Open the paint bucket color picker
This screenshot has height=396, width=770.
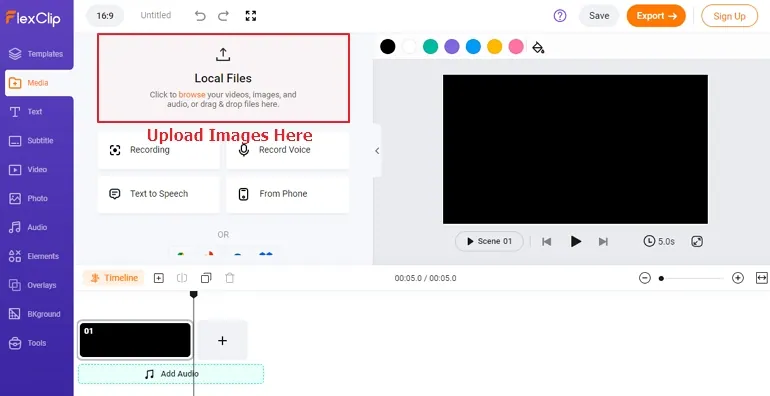[x=538, y=48]
